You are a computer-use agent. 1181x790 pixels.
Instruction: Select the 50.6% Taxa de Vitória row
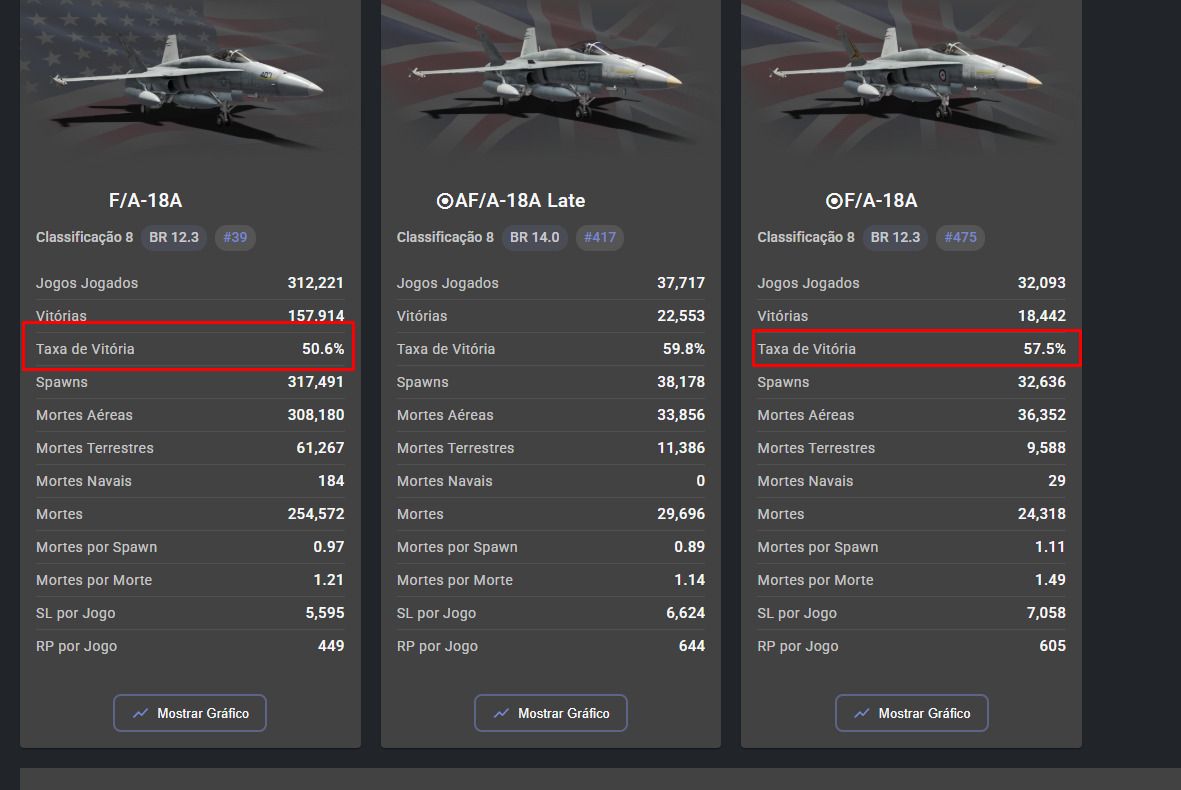[190, 349]
